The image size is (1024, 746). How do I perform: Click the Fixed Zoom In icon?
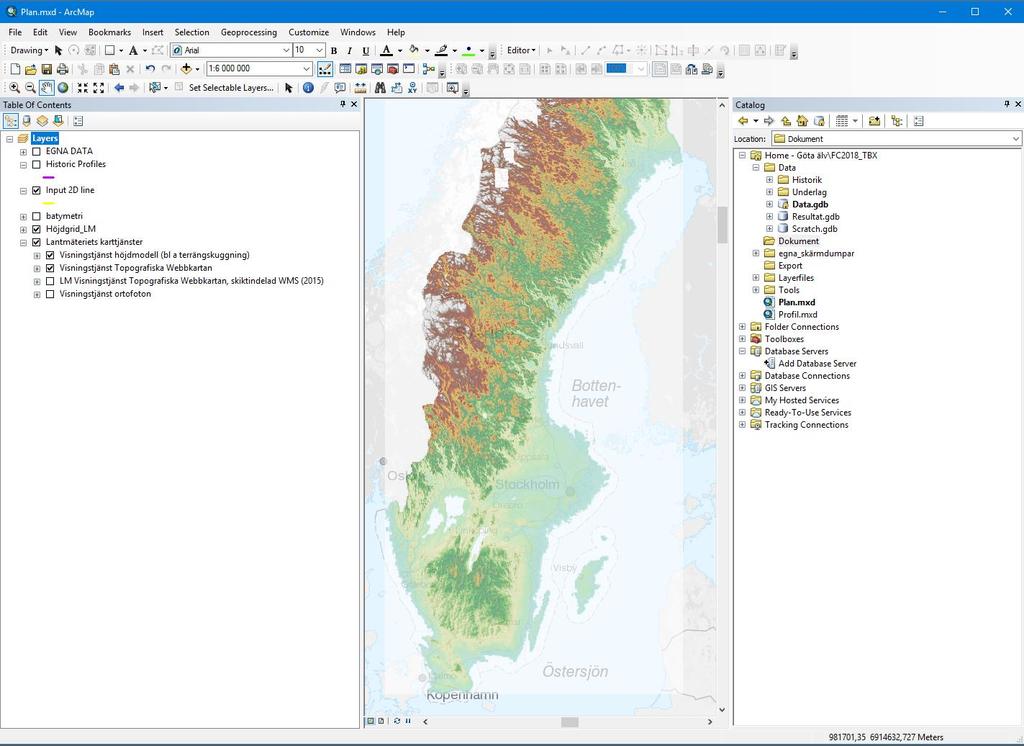[83, 88]
